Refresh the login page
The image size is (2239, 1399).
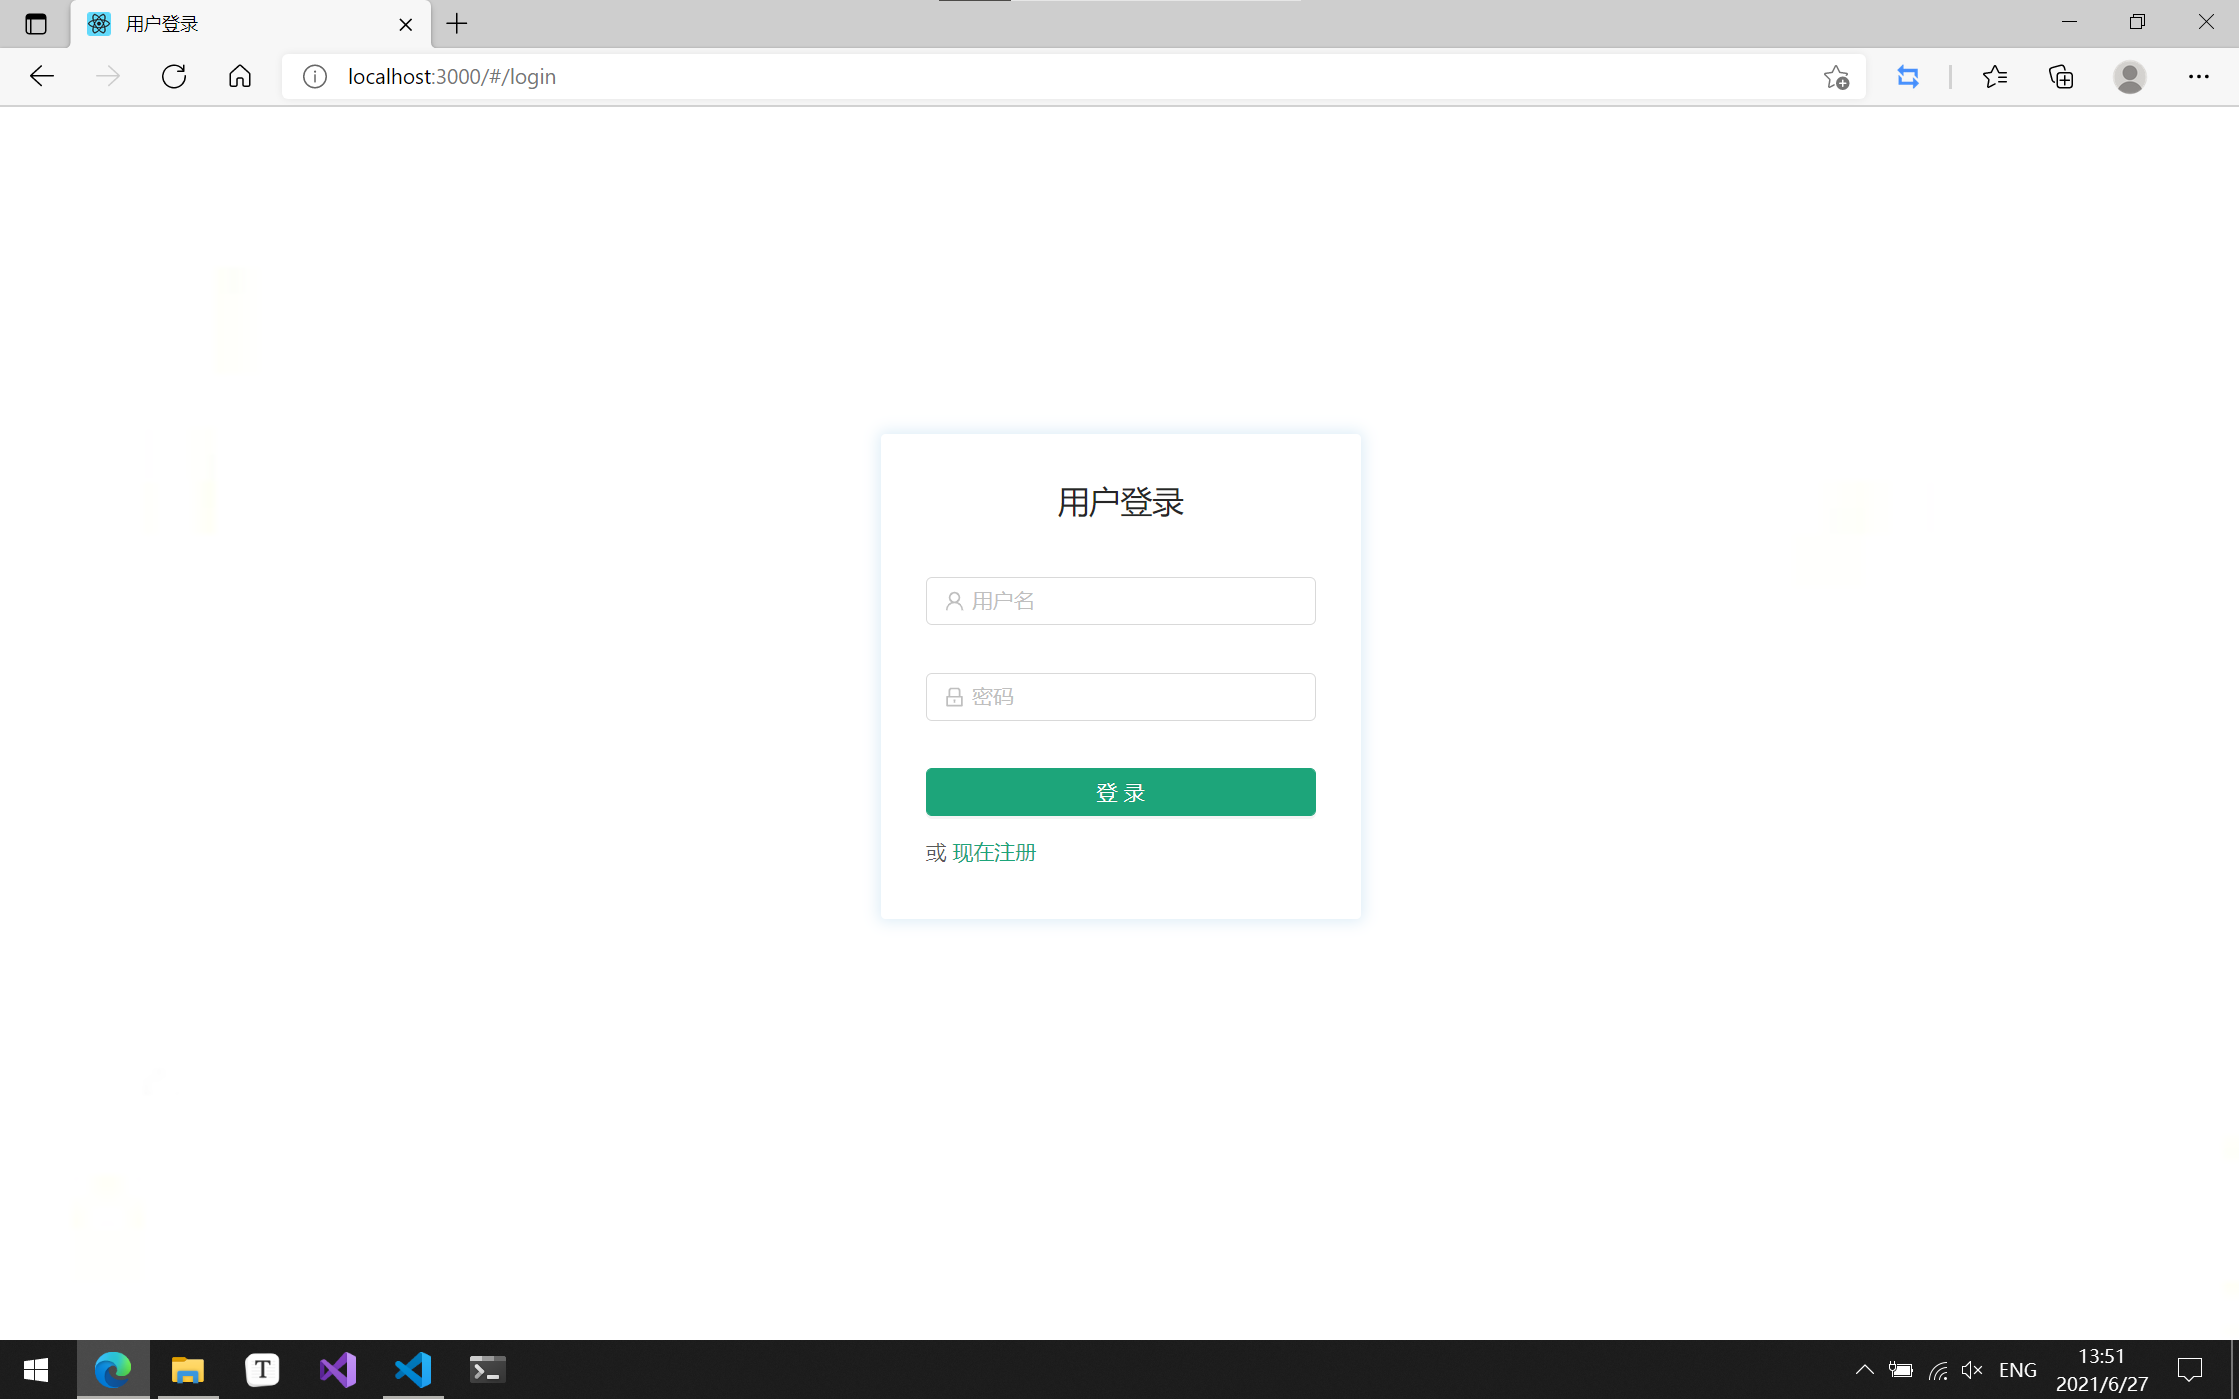(x=174, y=77)
